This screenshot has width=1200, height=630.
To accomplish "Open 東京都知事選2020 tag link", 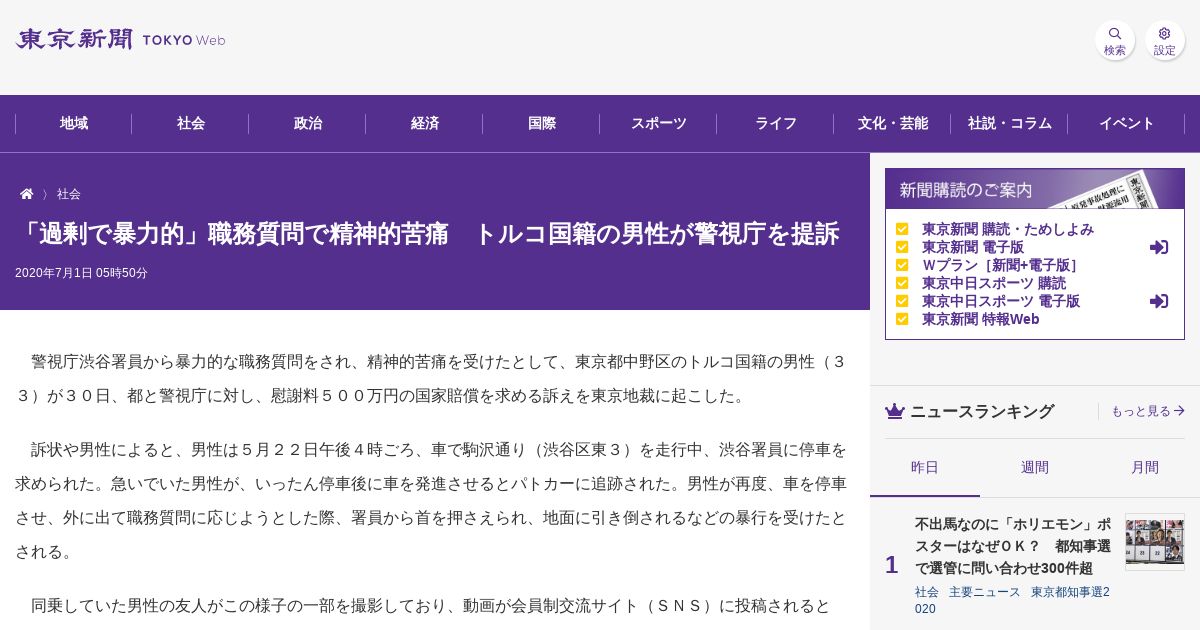I will click(1012, 600).
